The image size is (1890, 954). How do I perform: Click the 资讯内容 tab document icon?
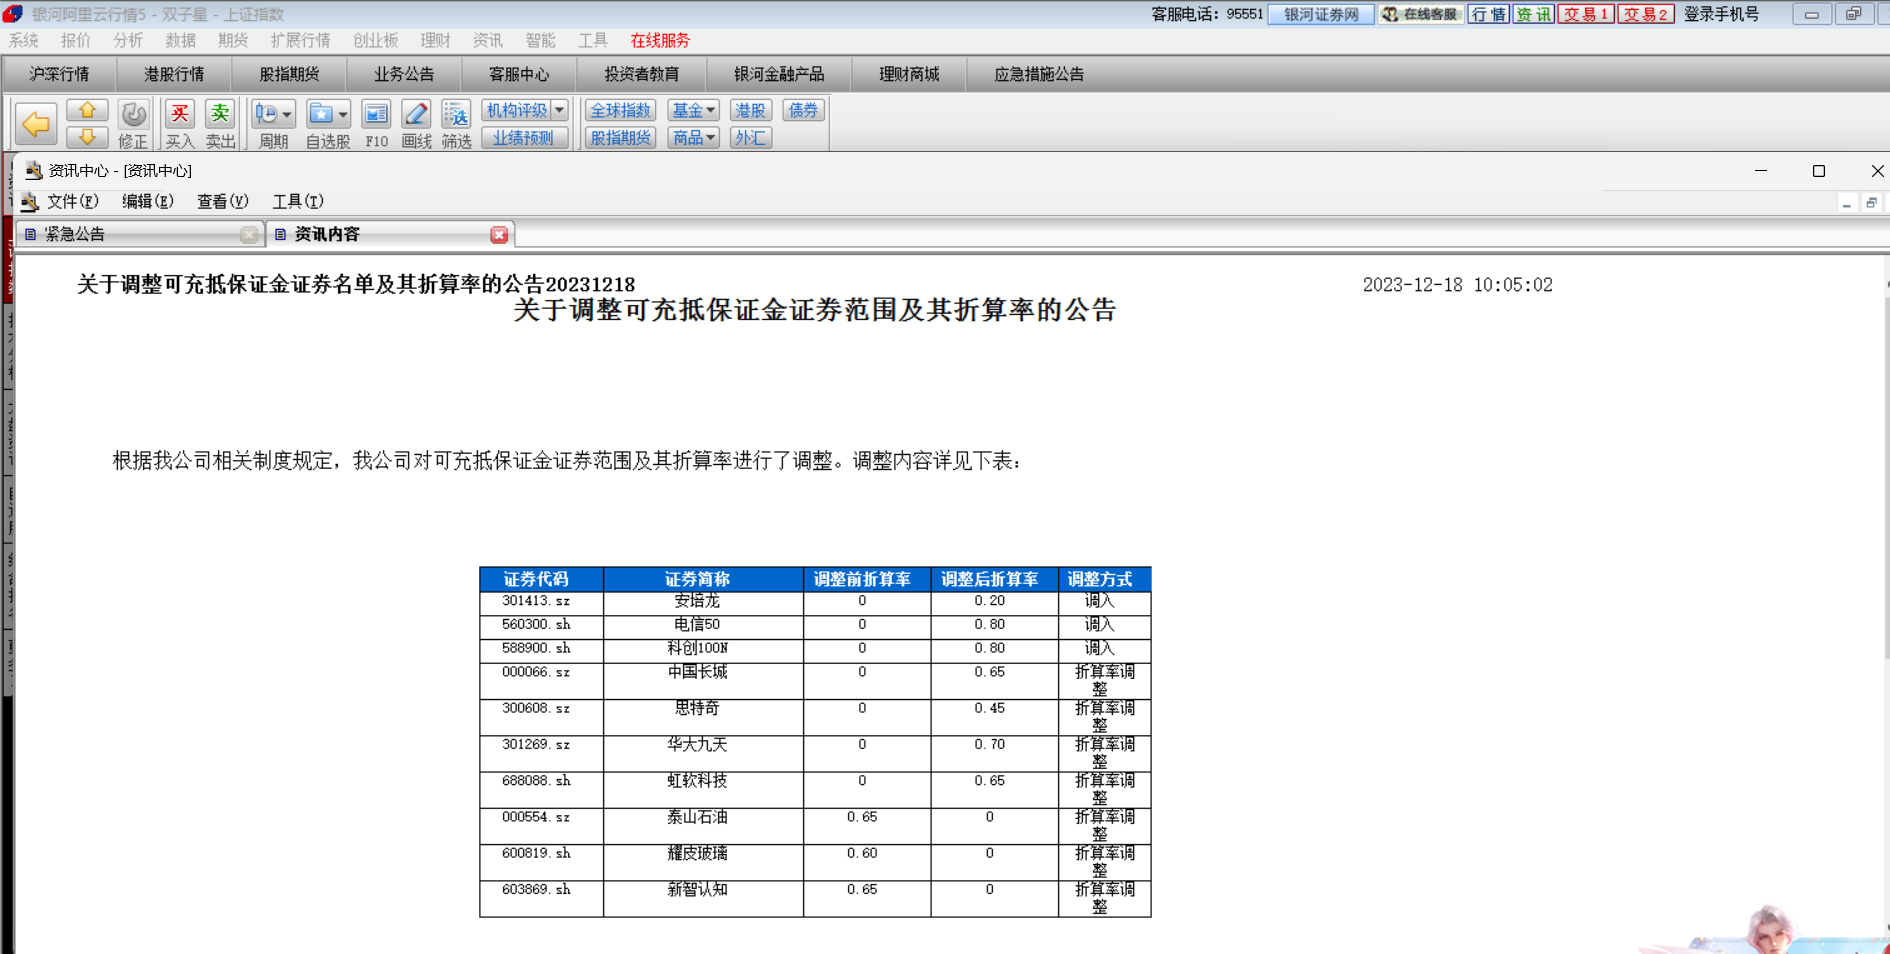[281, 234]
